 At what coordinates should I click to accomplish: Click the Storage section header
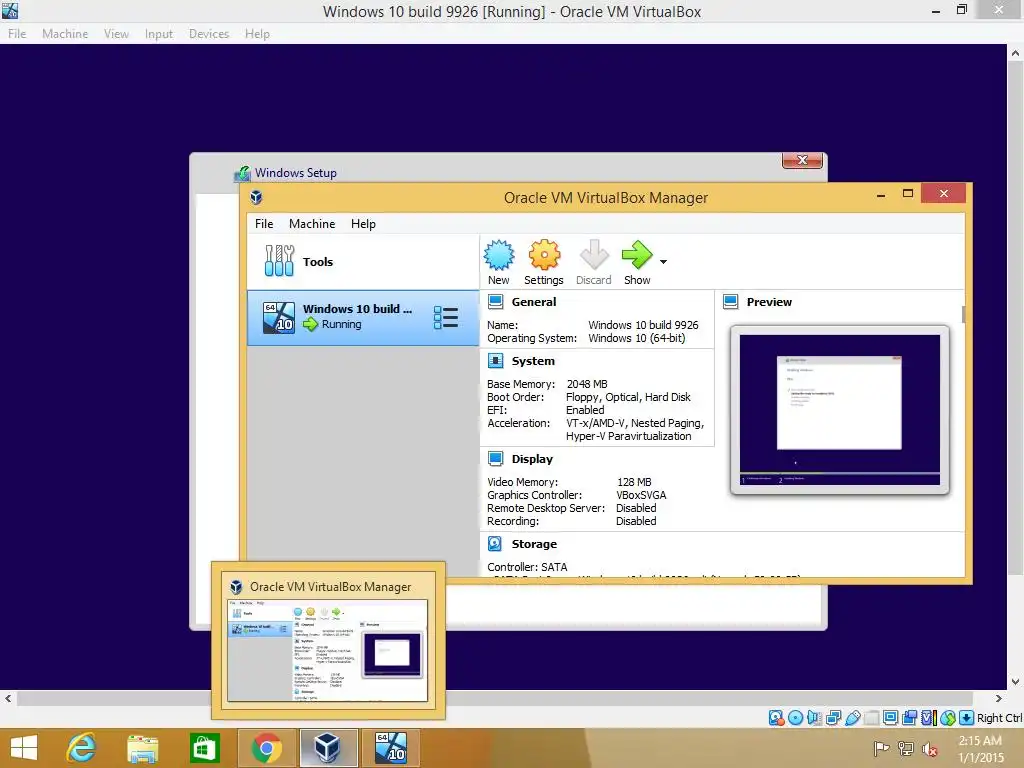point(534,544)
